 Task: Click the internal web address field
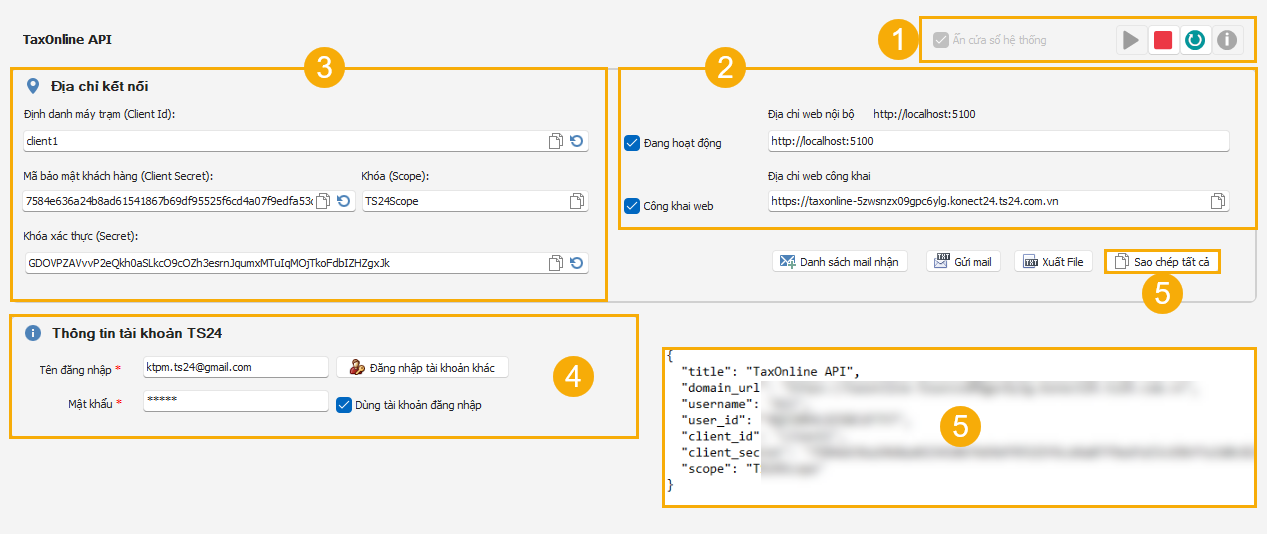coord(998,141)
